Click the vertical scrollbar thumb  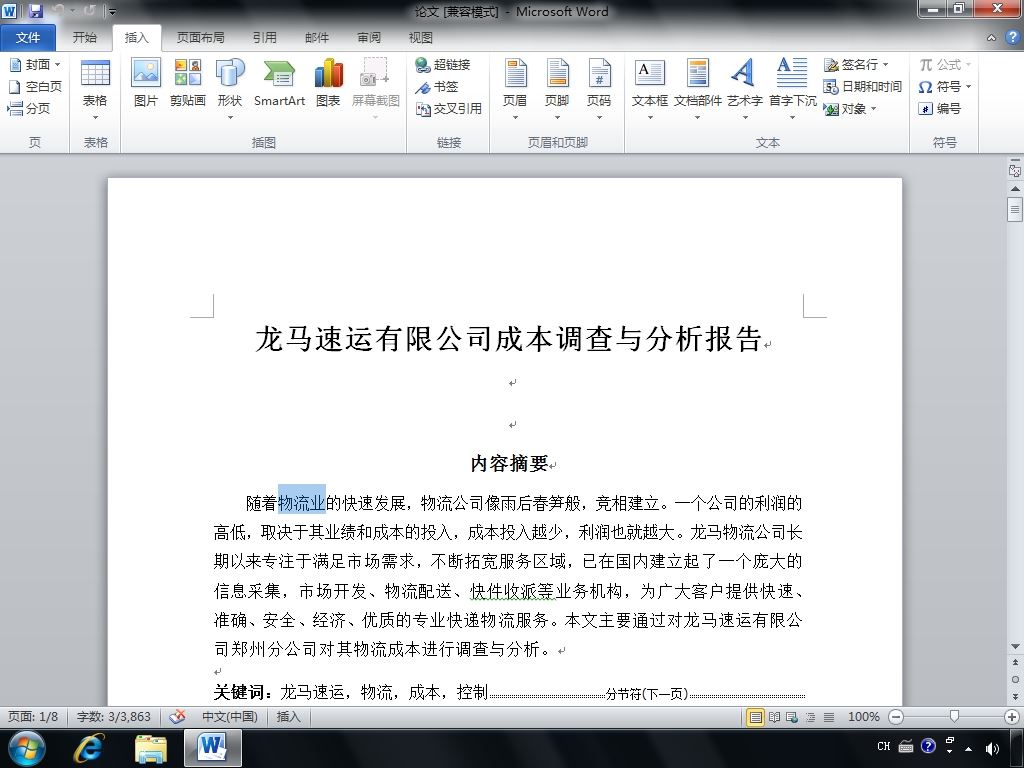pos(1014,209)
